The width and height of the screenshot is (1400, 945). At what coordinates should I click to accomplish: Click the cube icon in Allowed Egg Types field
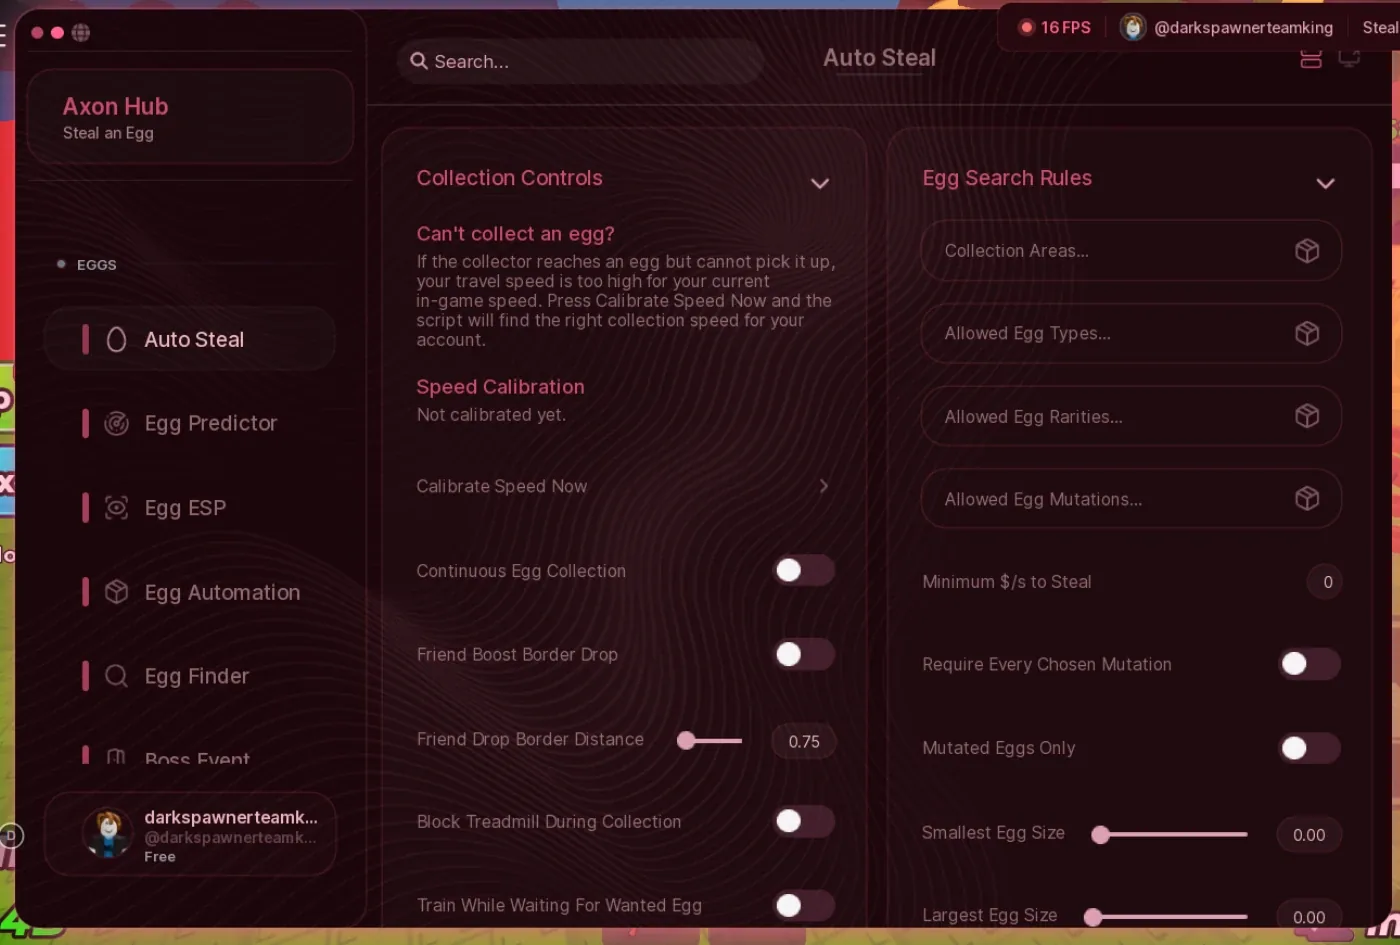pos(1307,334)
